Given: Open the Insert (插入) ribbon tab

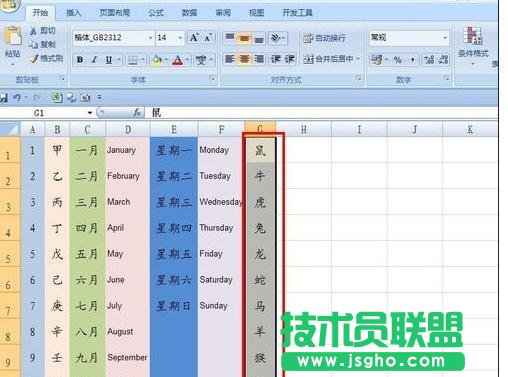Looking at the screenshot, I should [x=73, y=13].
